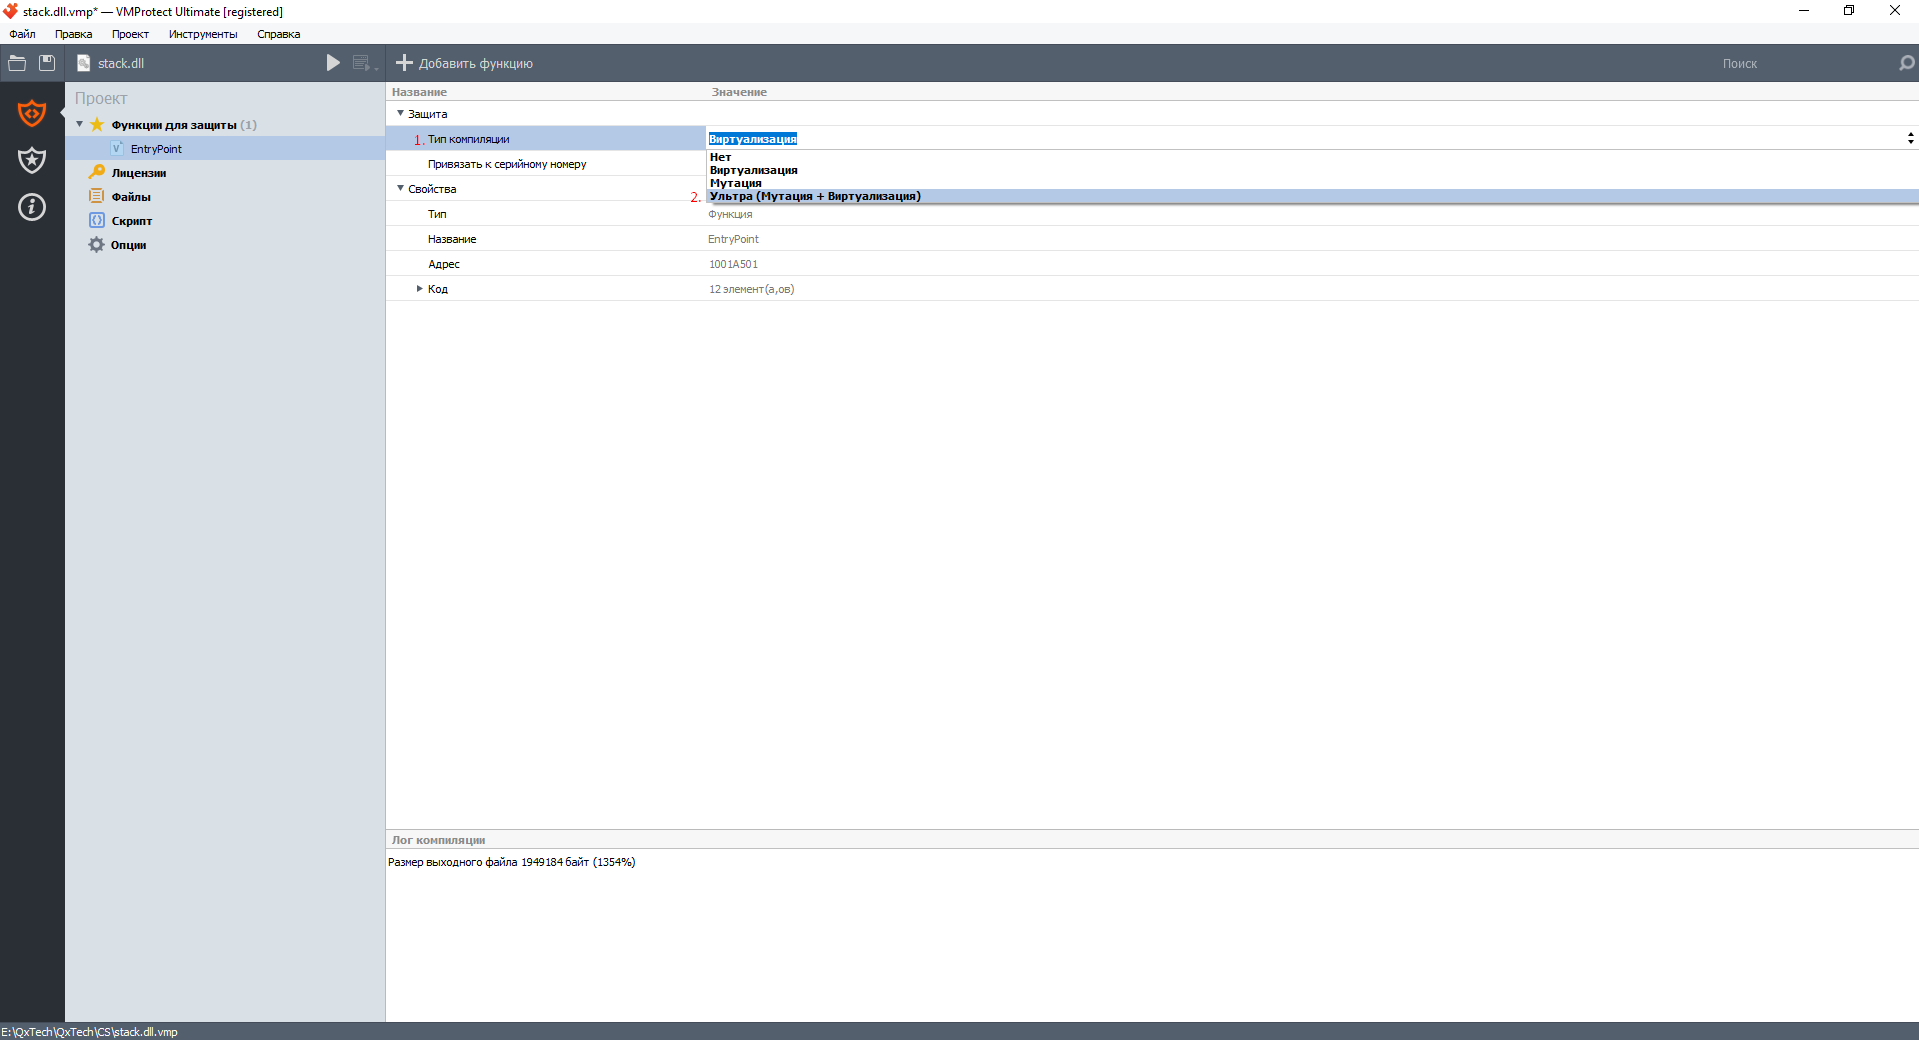This screenshot has height=1040, width=1919.
Task: Expand the Код property row
Action: (x=419, y=288)
